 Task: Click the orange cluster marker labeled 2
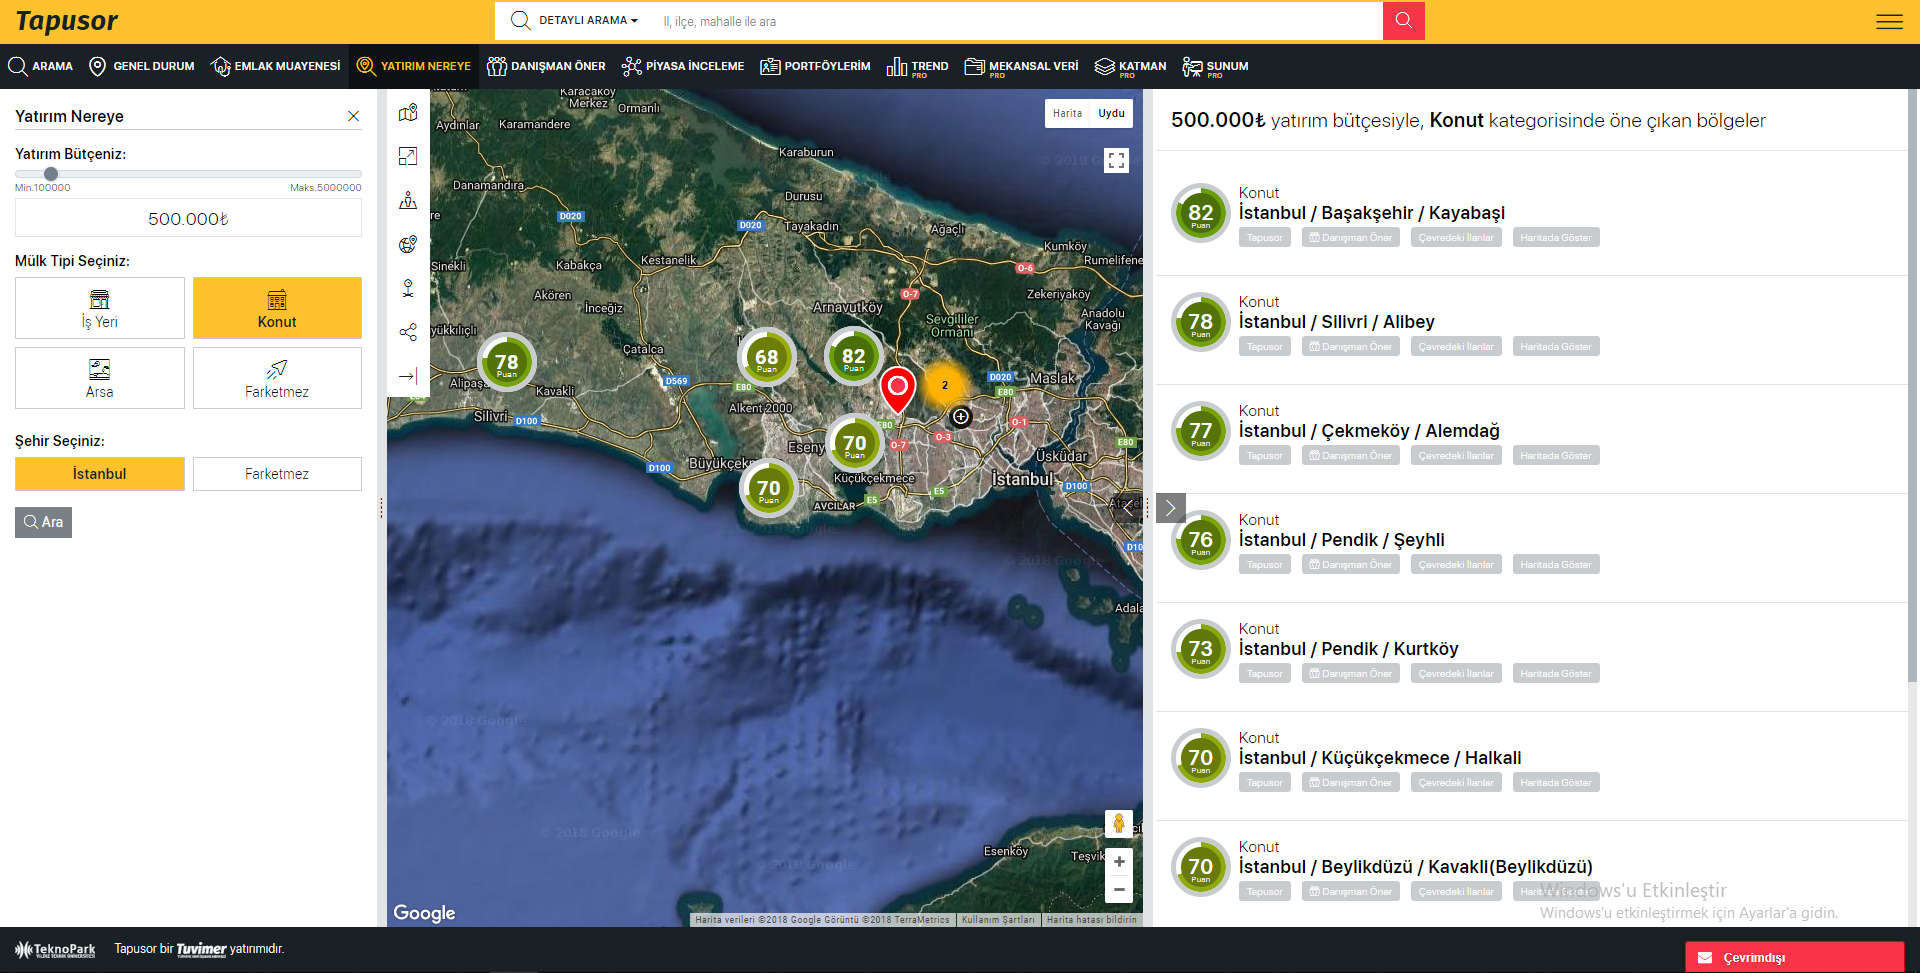point(944,385)
